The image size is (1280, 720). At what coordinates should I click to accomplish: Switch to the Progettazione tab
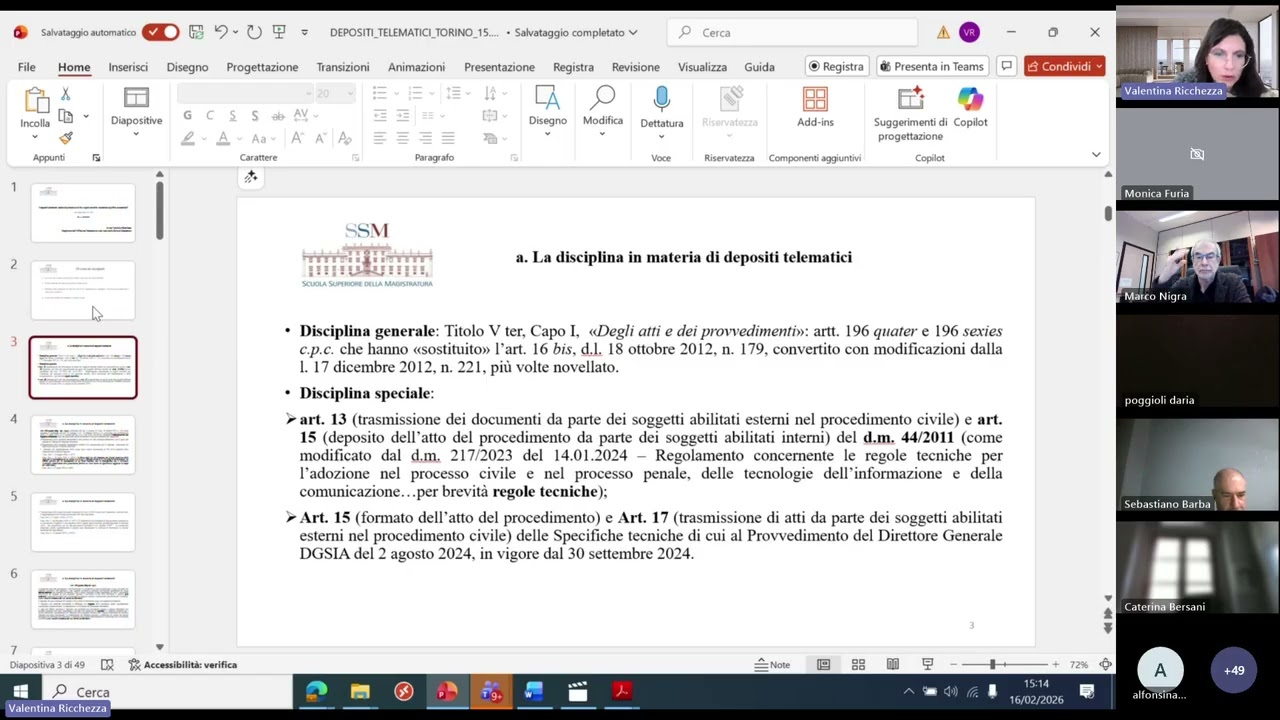(x=262, y=67)
